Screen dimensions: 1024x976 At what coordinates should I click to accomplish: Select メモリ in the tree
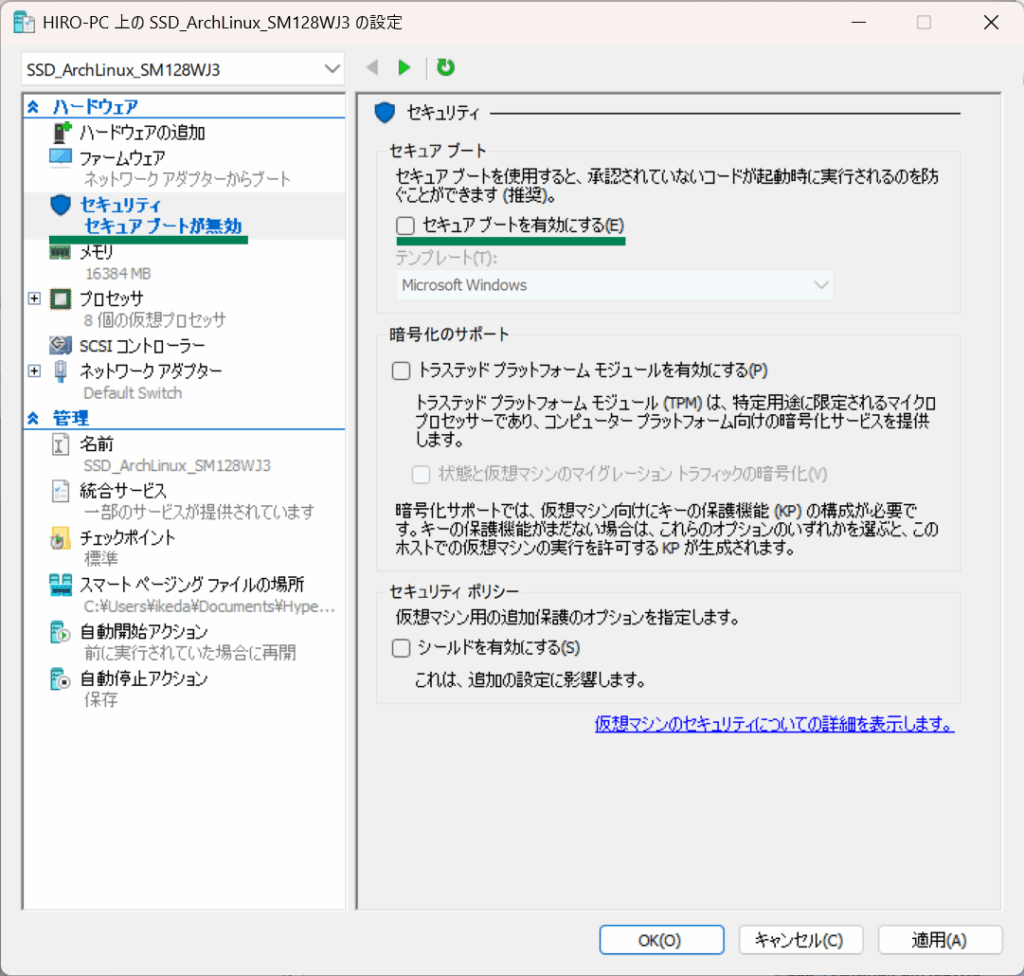[97, 252]
